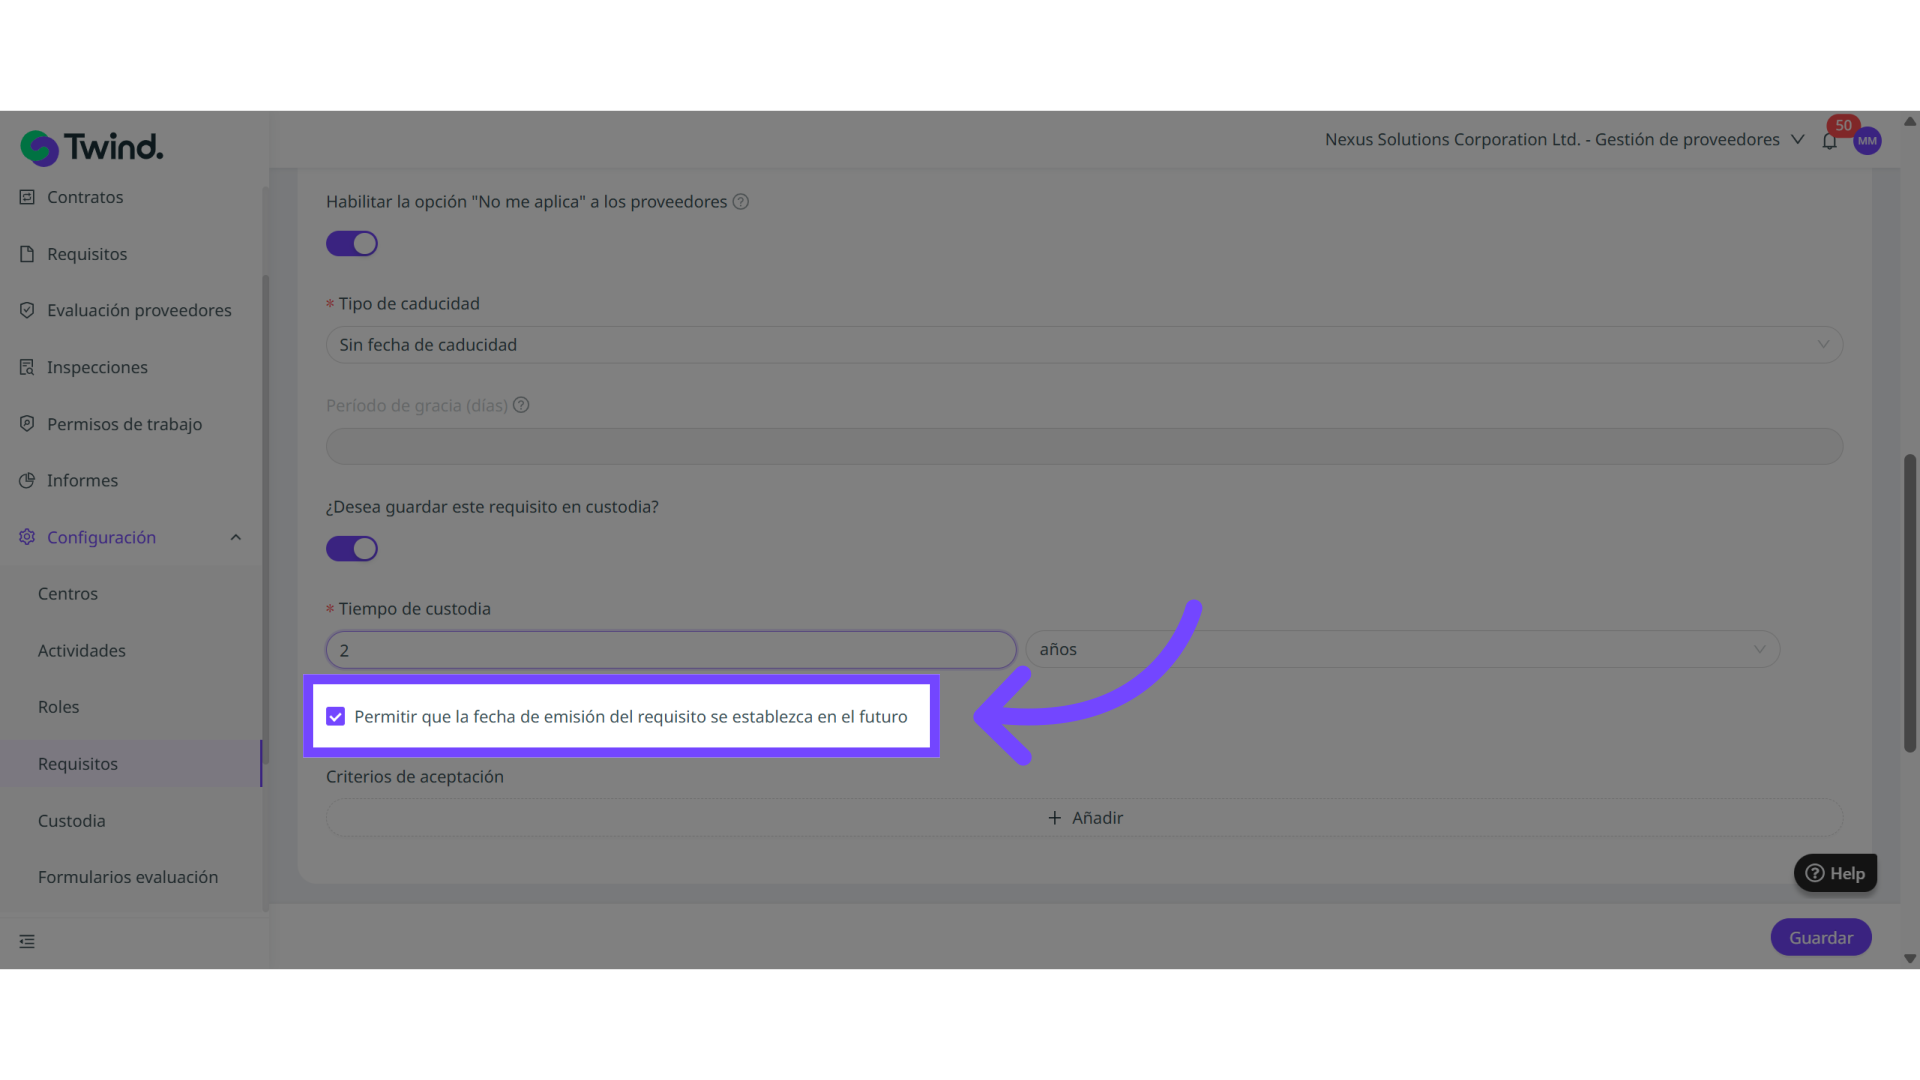
Task: Click the Contratos sidebar icon
Action: [x=27, y=197]
